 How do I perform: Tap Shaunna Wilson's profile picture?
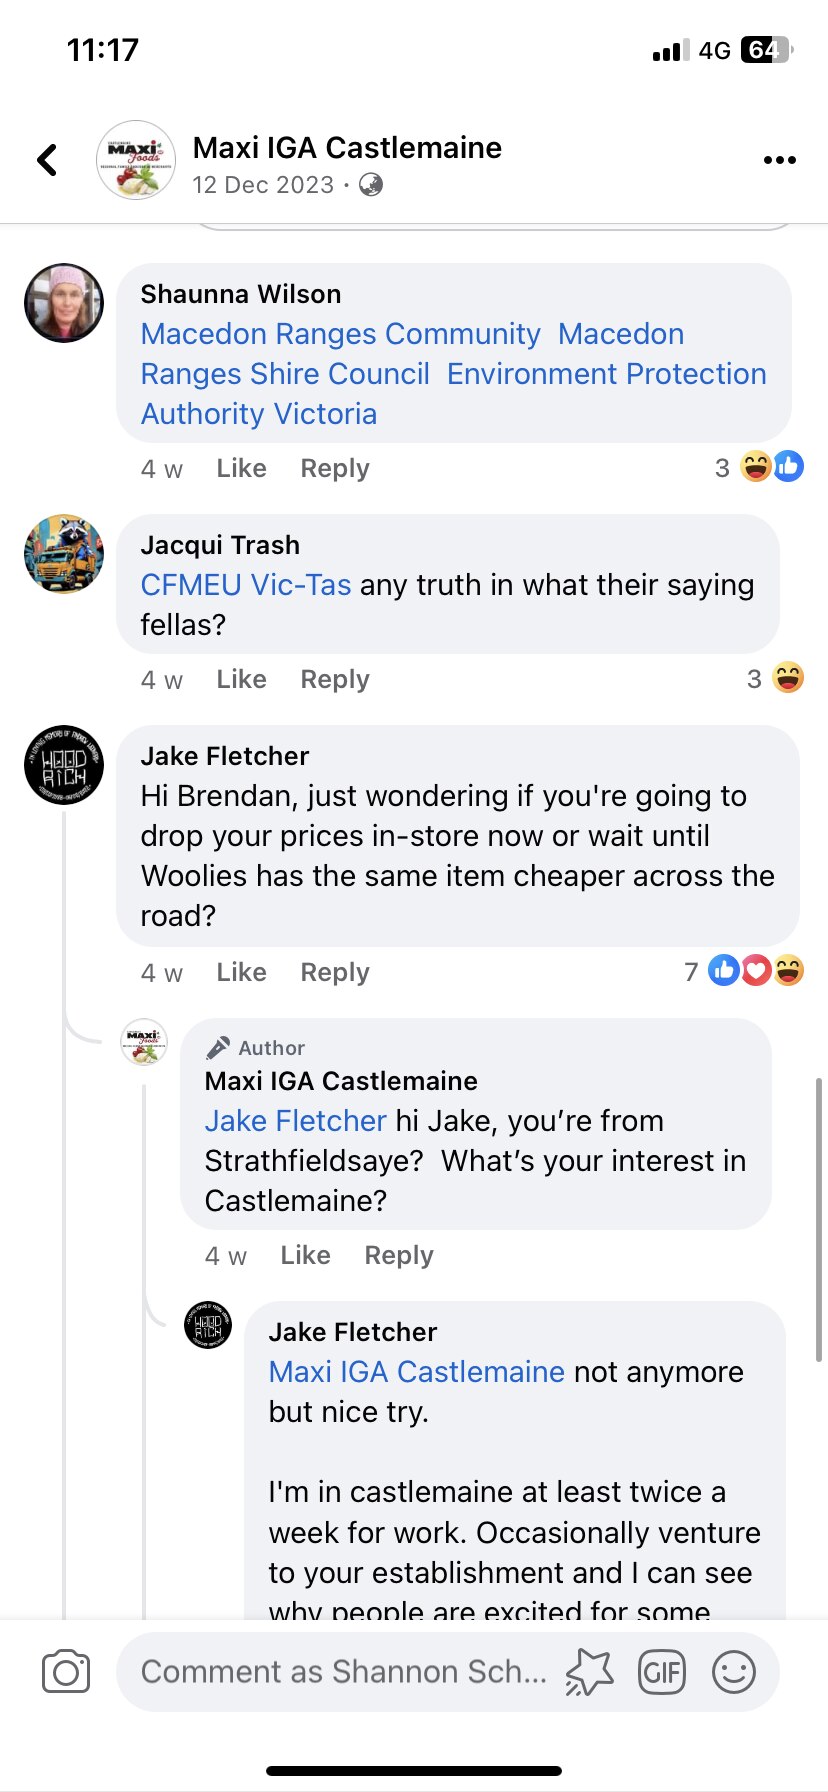click(x=63, y=303)
